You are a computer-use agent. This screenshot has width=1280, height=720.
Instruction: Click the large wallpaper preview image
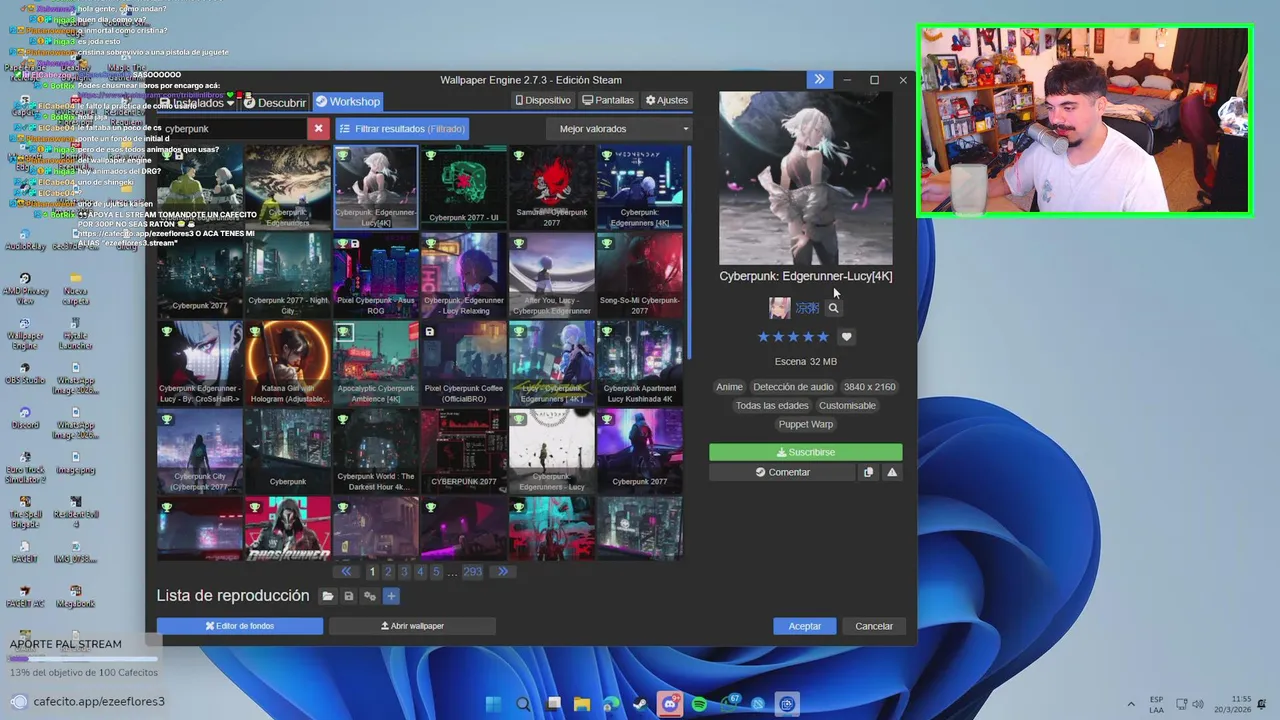pos(806,178)
